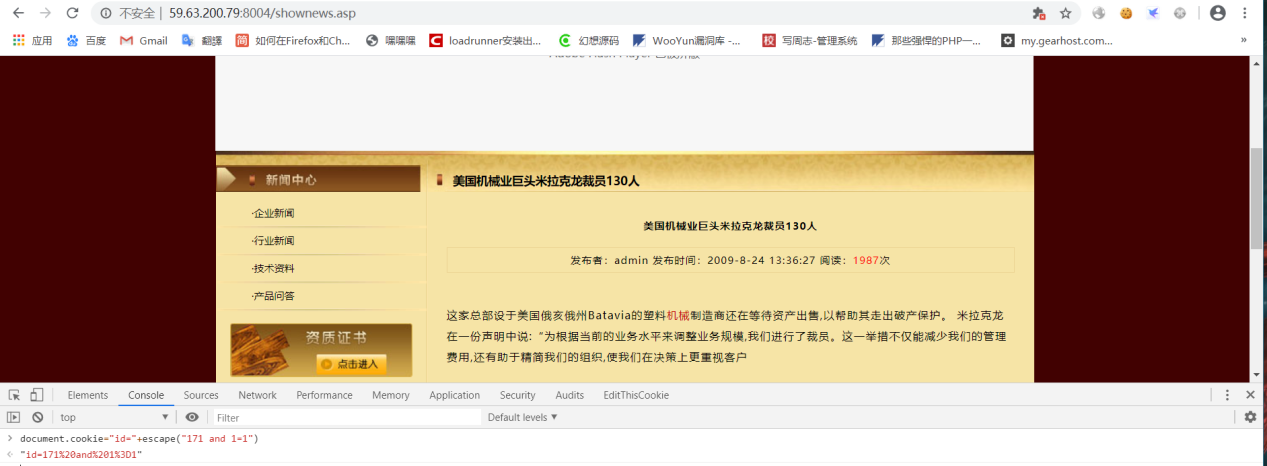Switch to the Memory tab

coord(391,395)
